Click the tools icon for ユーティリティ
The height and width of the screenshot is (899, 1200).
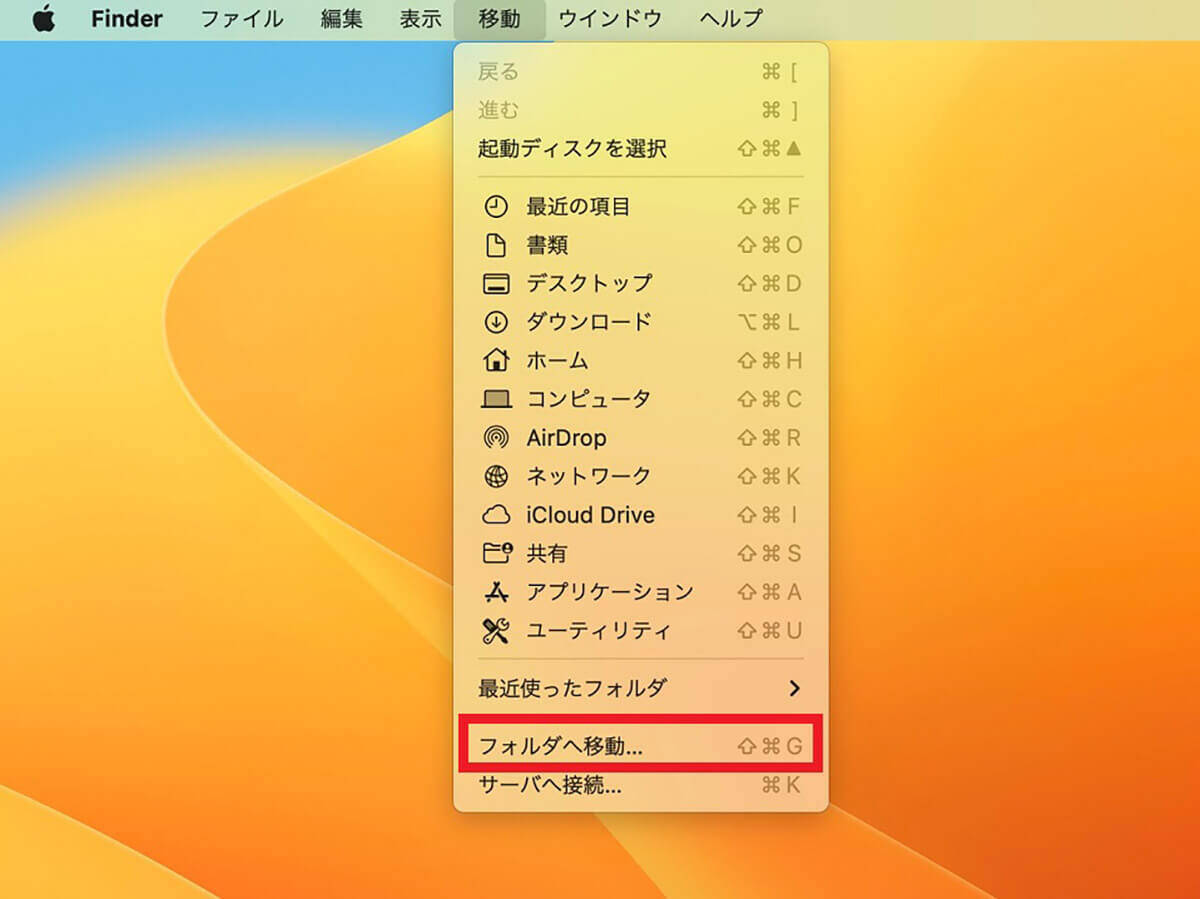point(496,630)
